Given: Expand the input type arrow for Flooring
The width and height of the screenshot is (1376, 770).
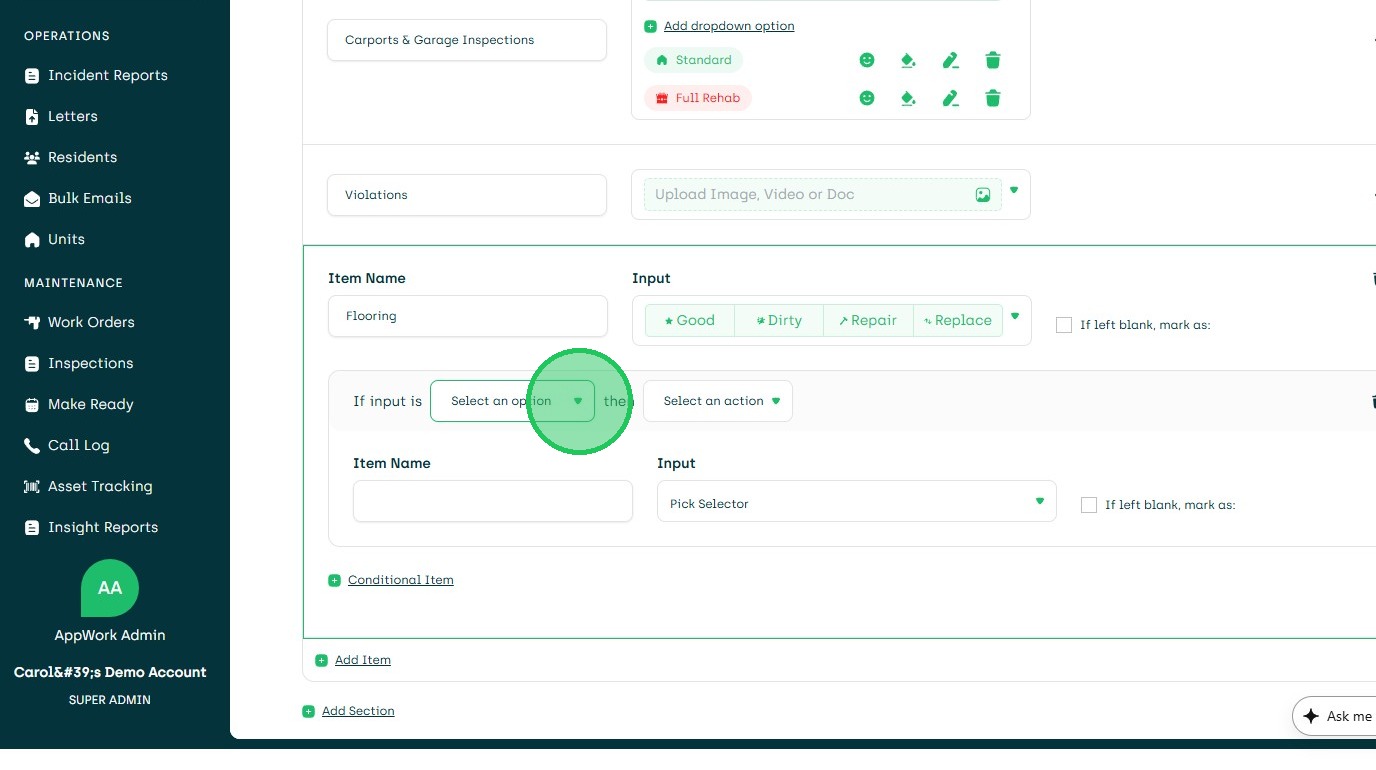Looking at the screenshot, I should coord(1015,316).
